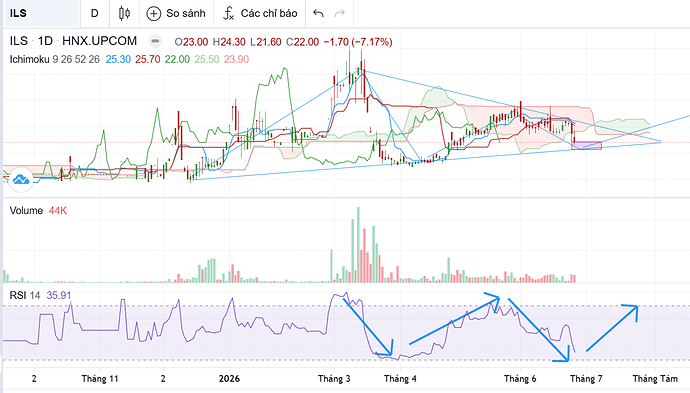Click the change value −1.70 (−7.17%)
The width and height of the screenshot is (690, 393).
(x=358, y=42)
